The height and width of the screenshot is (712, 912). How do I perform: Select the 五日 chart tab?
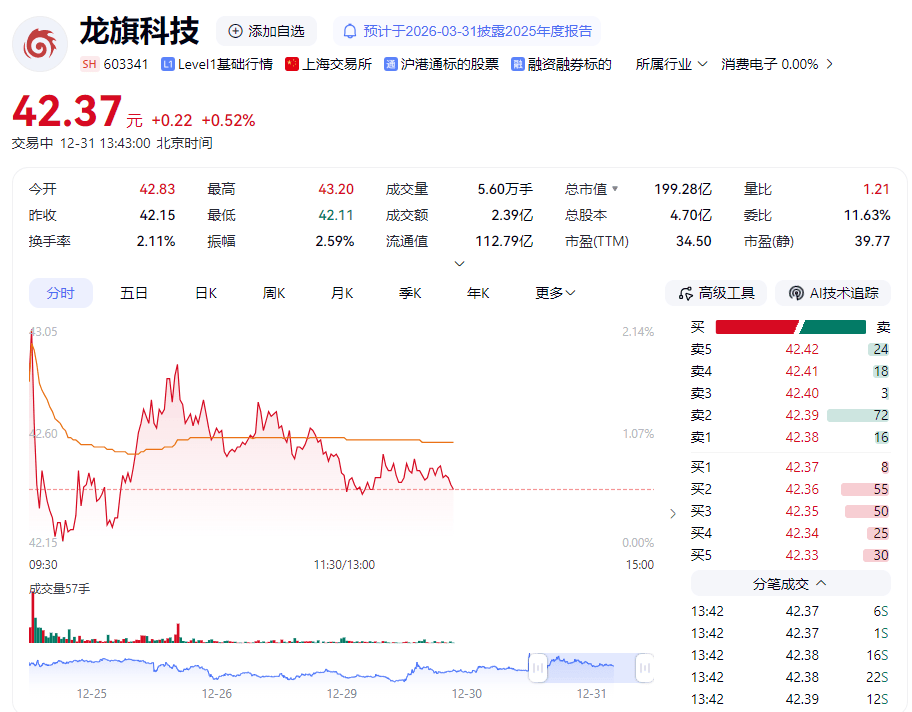(134, 293)
